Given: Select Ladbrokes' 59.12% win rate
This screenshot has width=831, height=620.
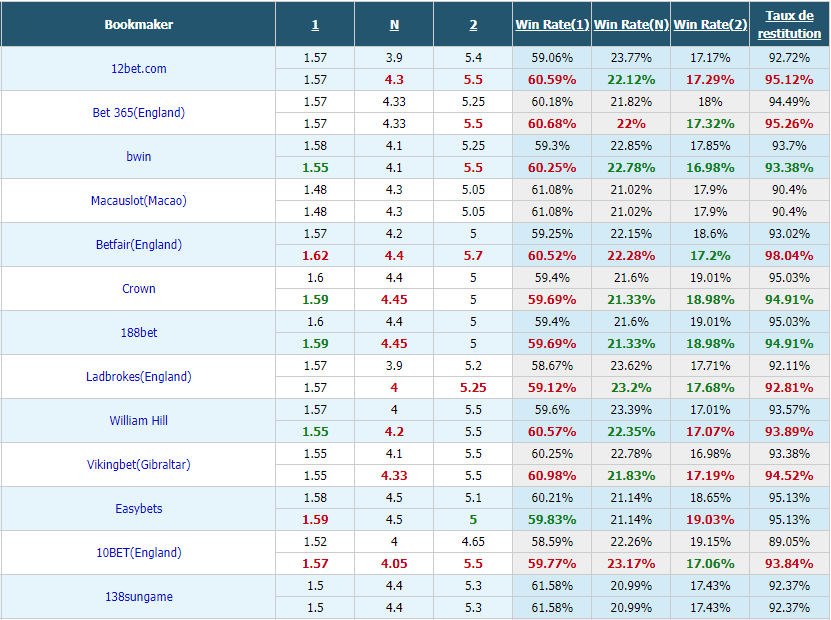Looking at the screenshot, I should click(552, 387).
